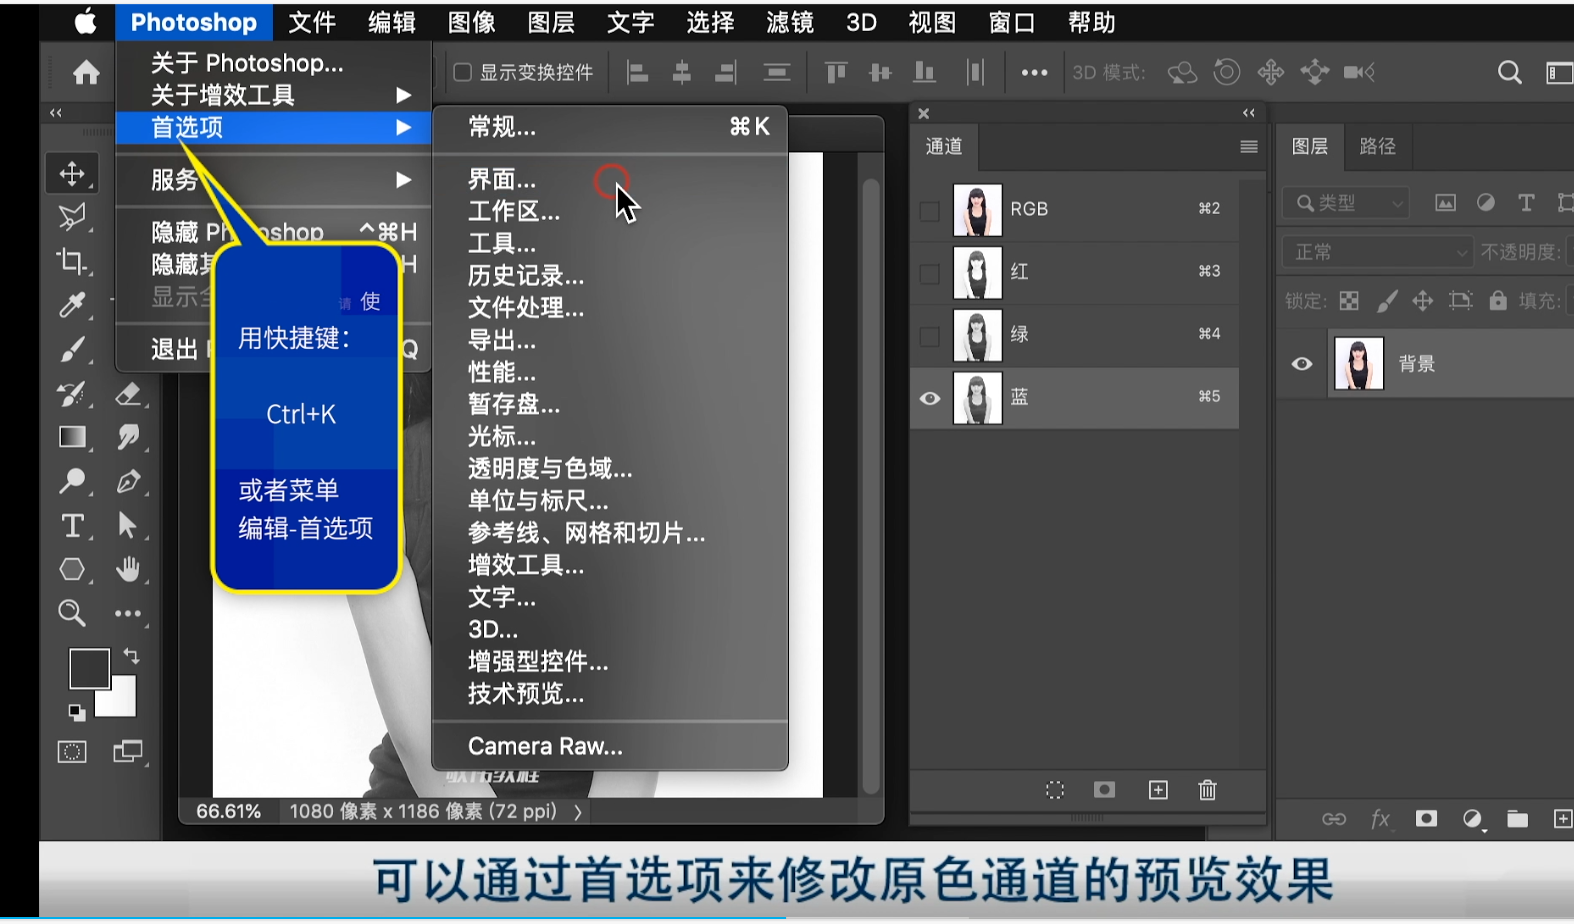Select the Move tool

[72, 173]
